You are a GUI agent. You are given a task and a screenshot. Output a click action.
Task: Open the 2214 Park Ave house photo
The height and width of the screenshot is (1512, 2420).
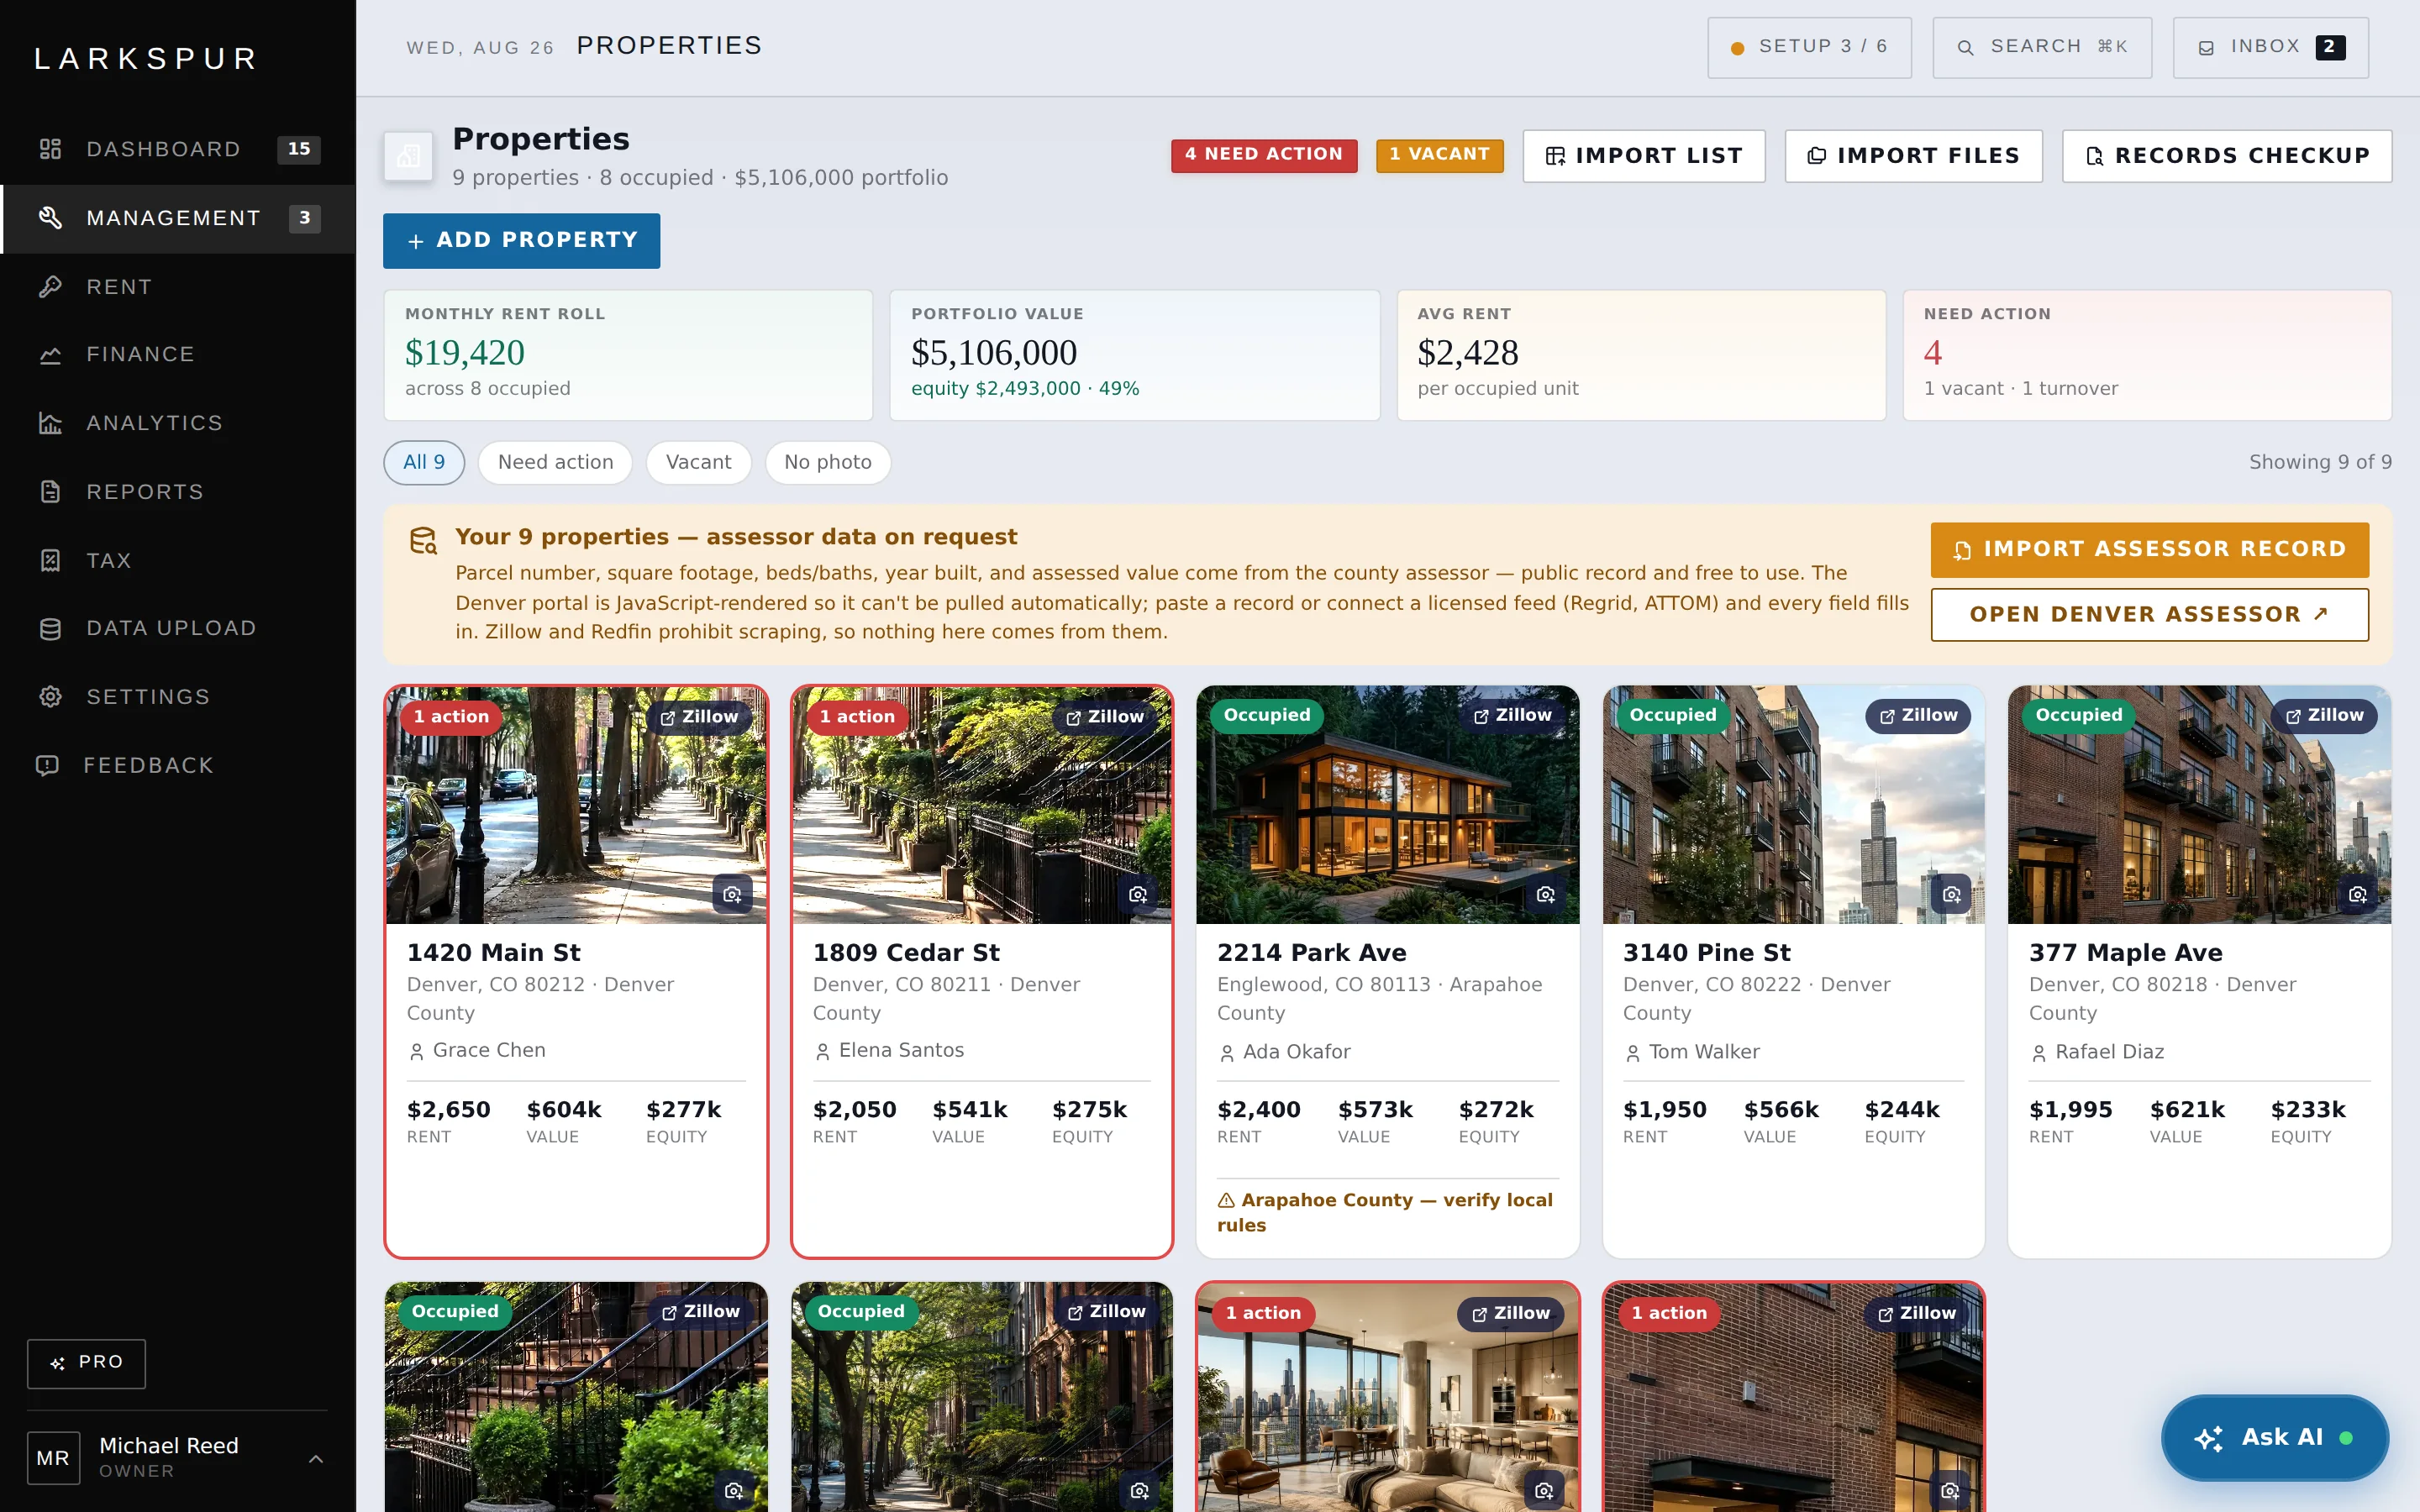1388,806
